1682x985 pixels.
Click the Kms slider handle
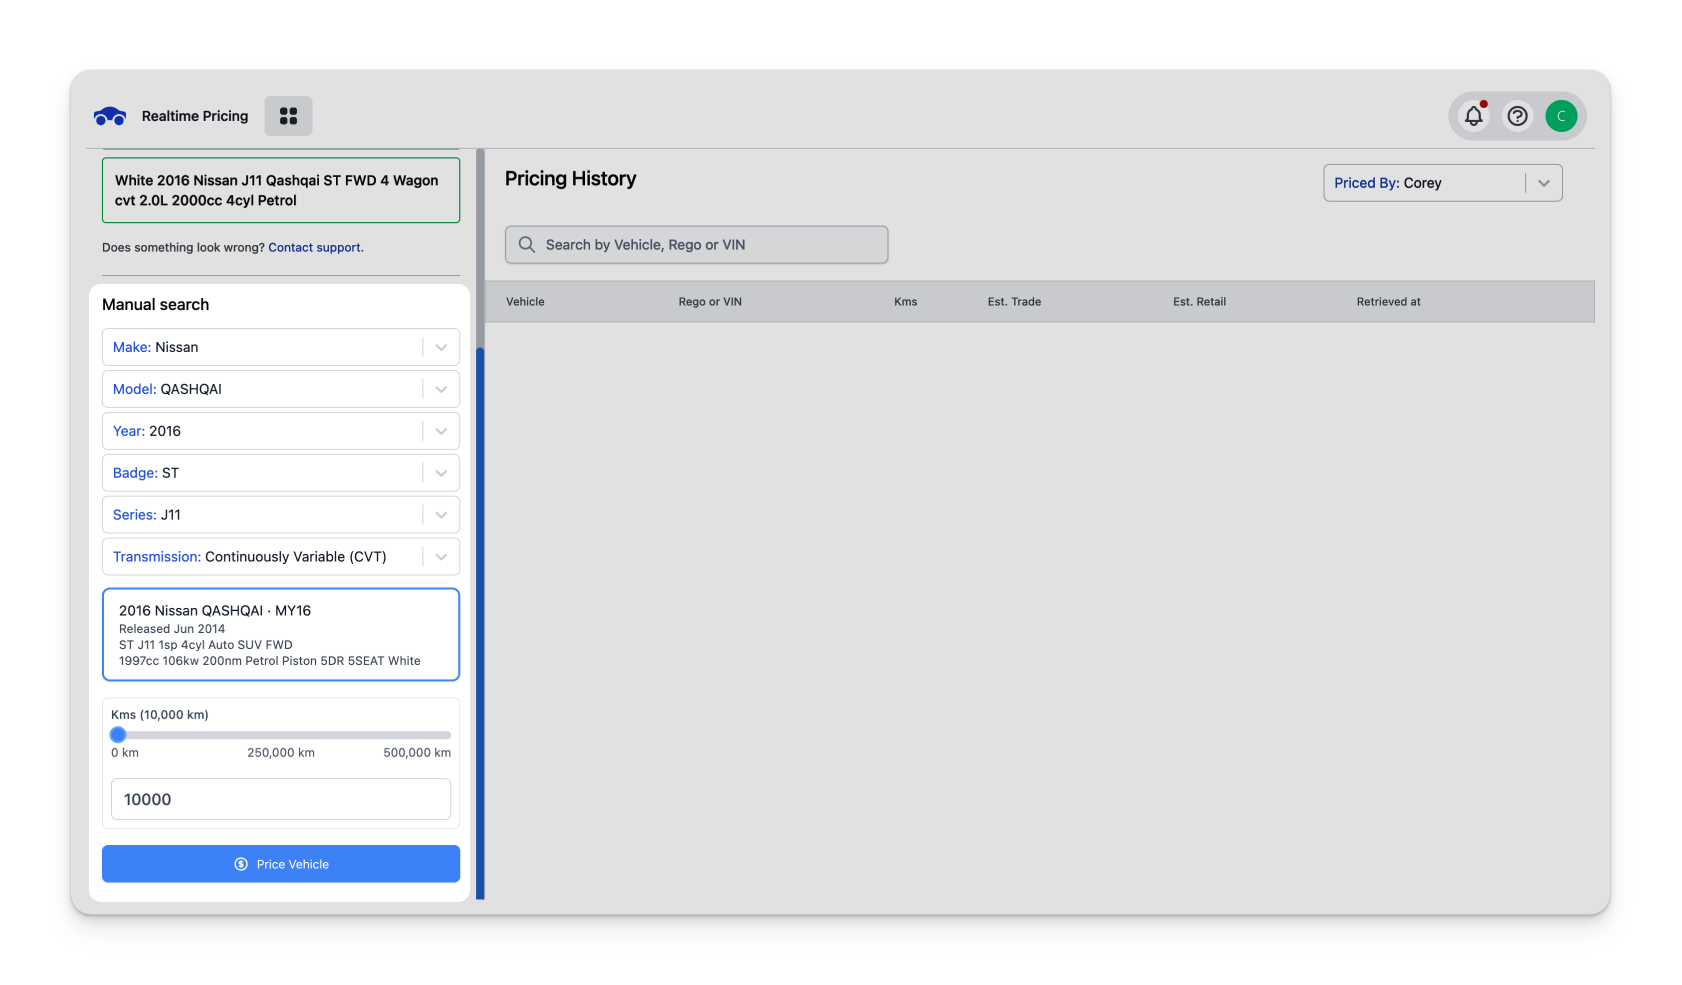pos(118,735)
